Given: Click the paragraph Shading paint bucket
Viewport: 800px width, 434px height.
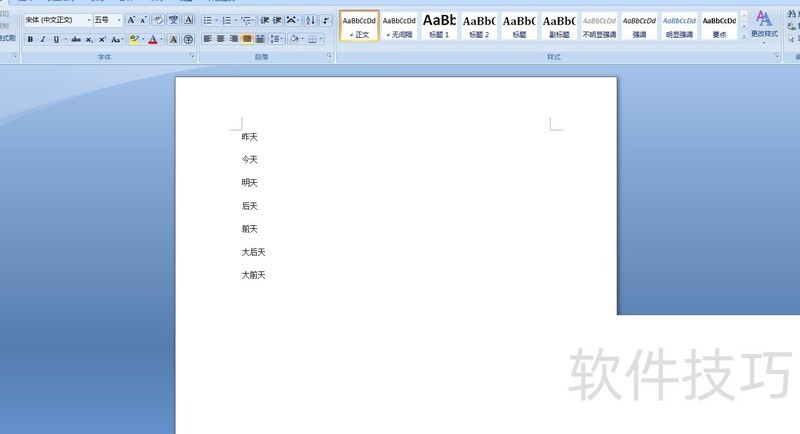Looking at the screenshot, I should (294, 39).
